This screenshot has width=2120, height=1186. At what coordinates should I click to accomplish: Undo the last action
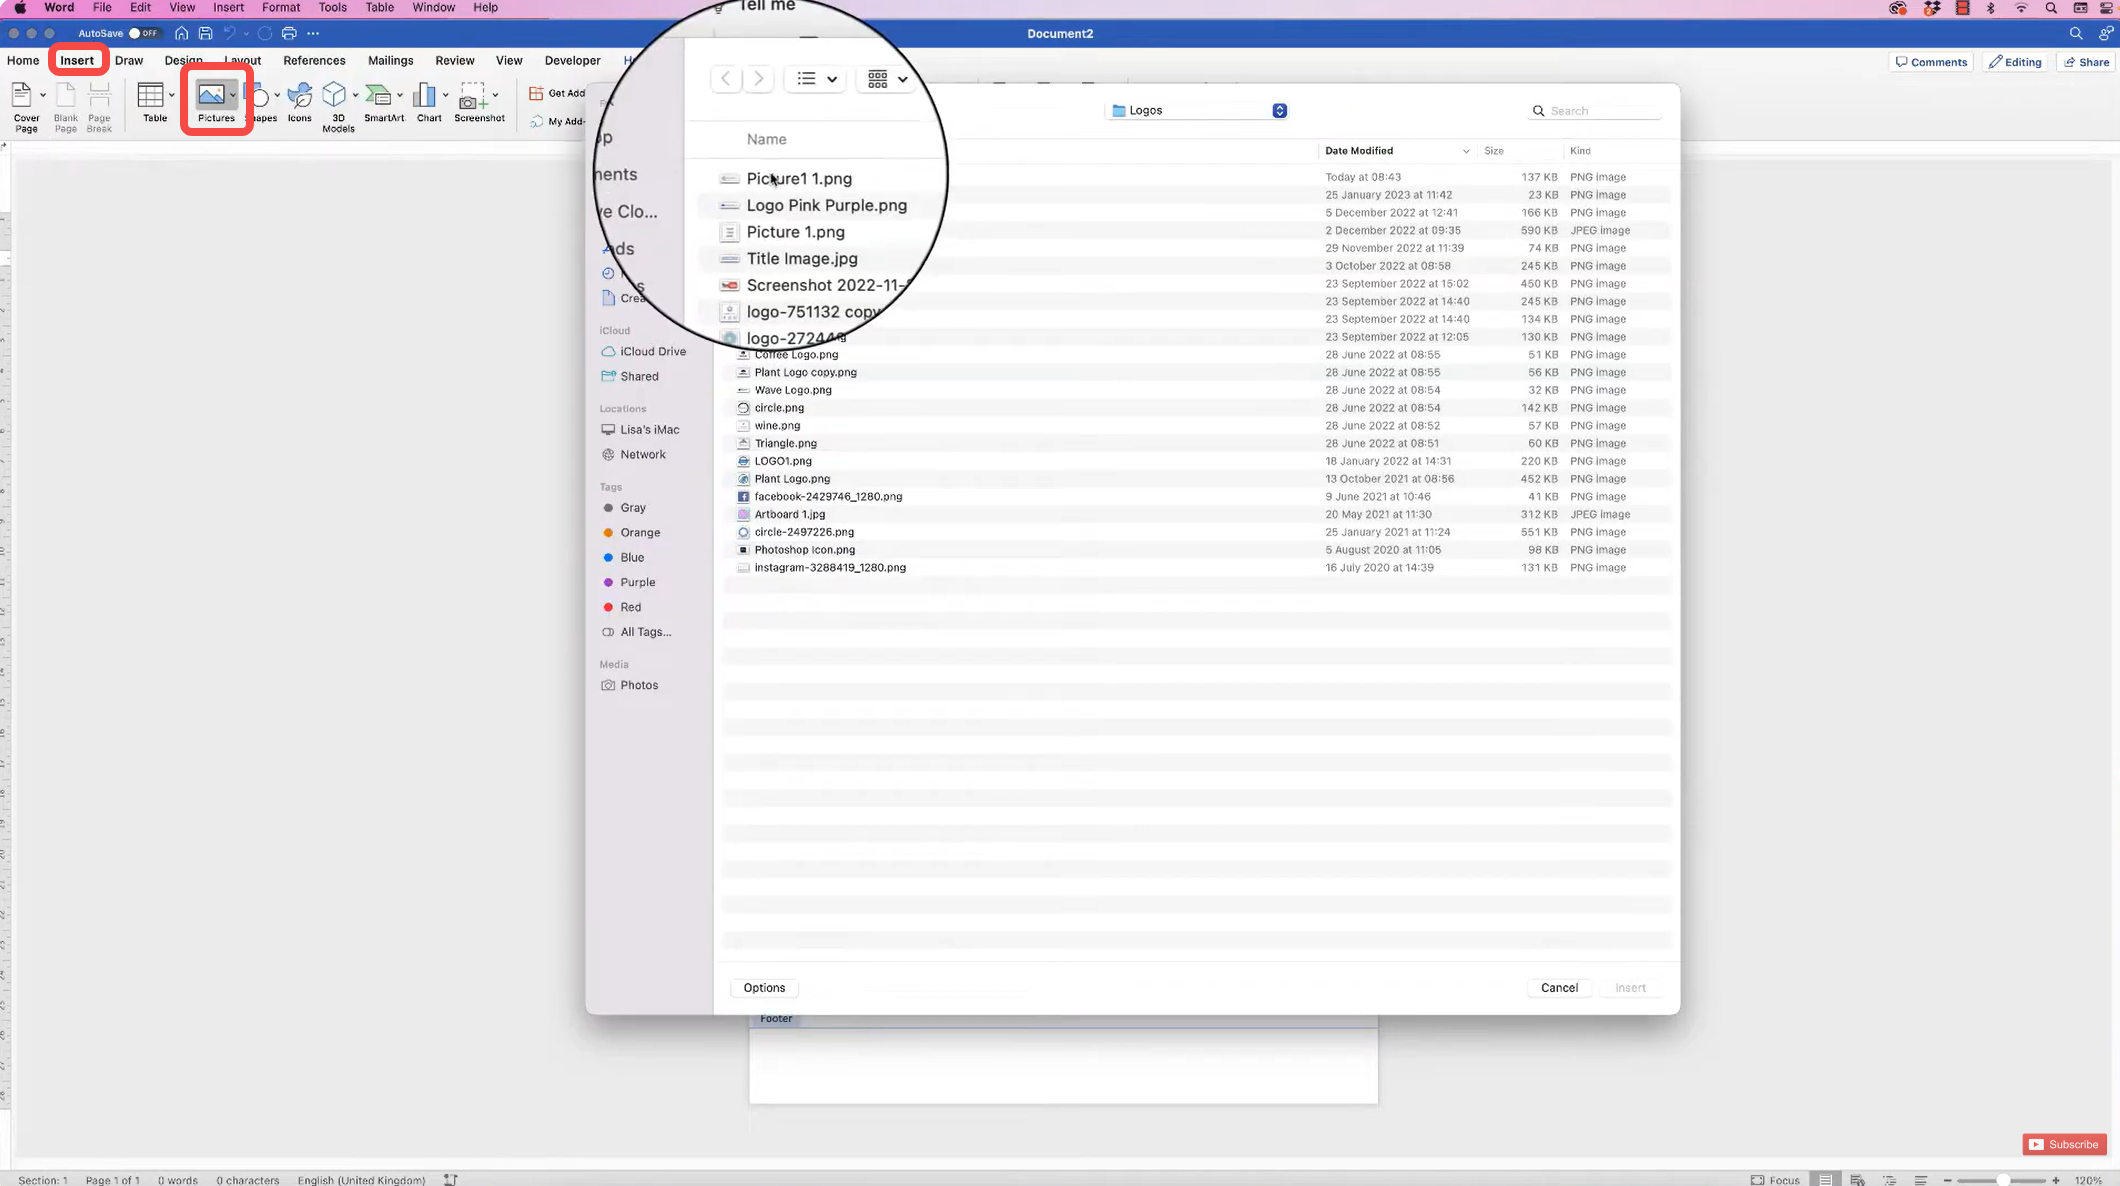[x=229, y=33]
